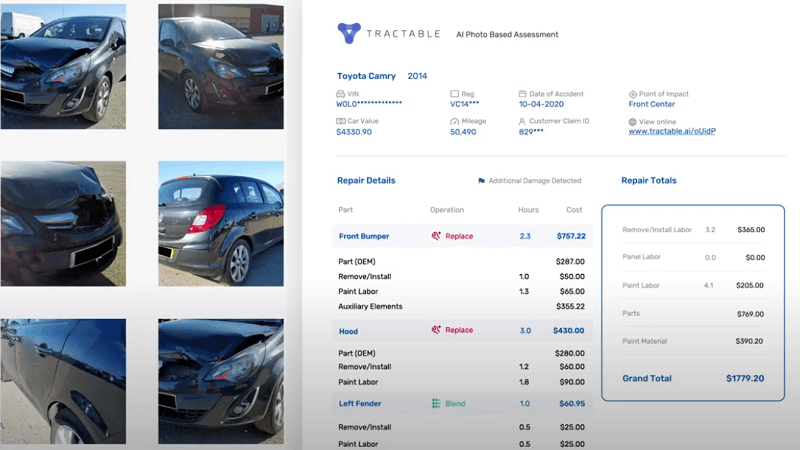Click the $355.22 auxiliary elements cost

(x=570, y=307)
